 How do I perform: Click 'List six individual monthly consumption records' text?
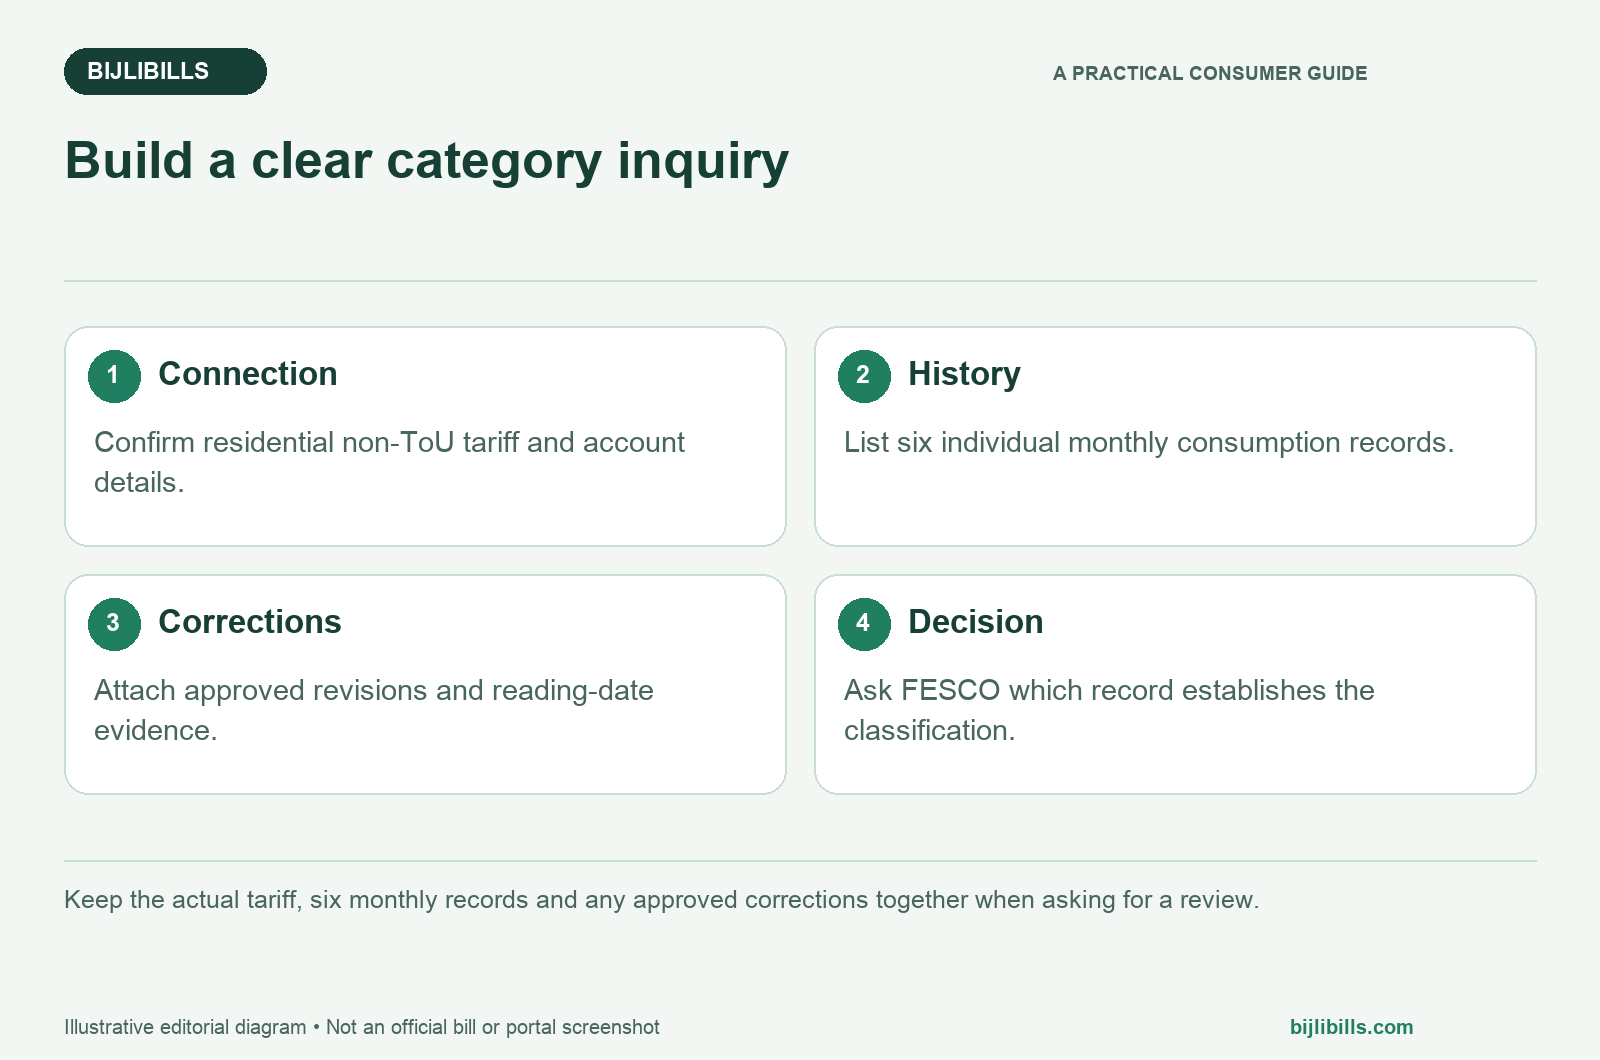[1149, 442]
